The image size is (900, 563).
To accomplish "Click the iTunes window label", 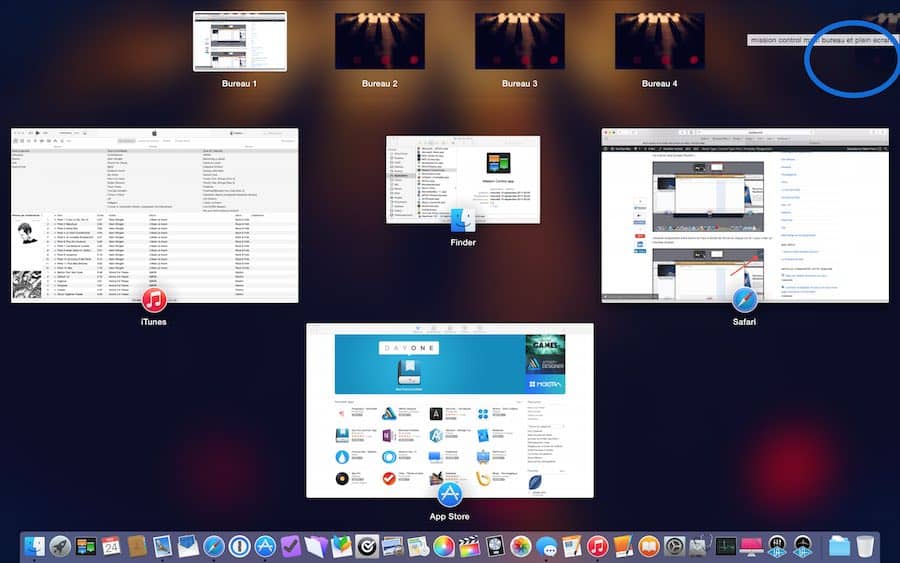I will click(154, 322).
